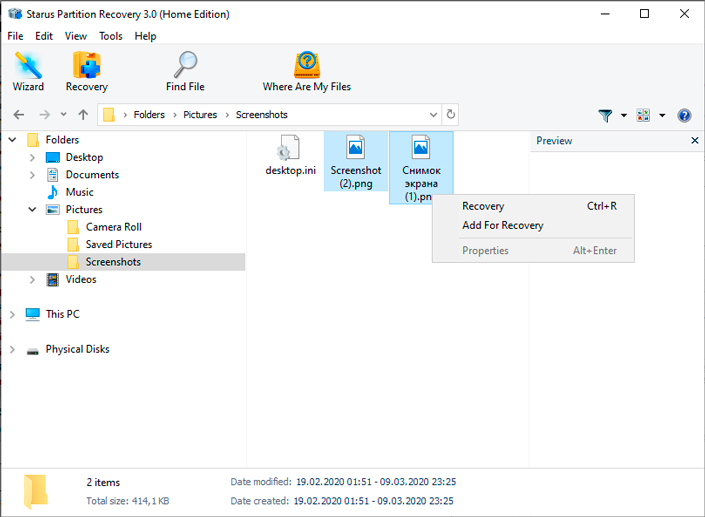Image resolution: width=705 pixels, height=517 pixels.
Task: Select Folders root in tree
Action: point(62,140)
